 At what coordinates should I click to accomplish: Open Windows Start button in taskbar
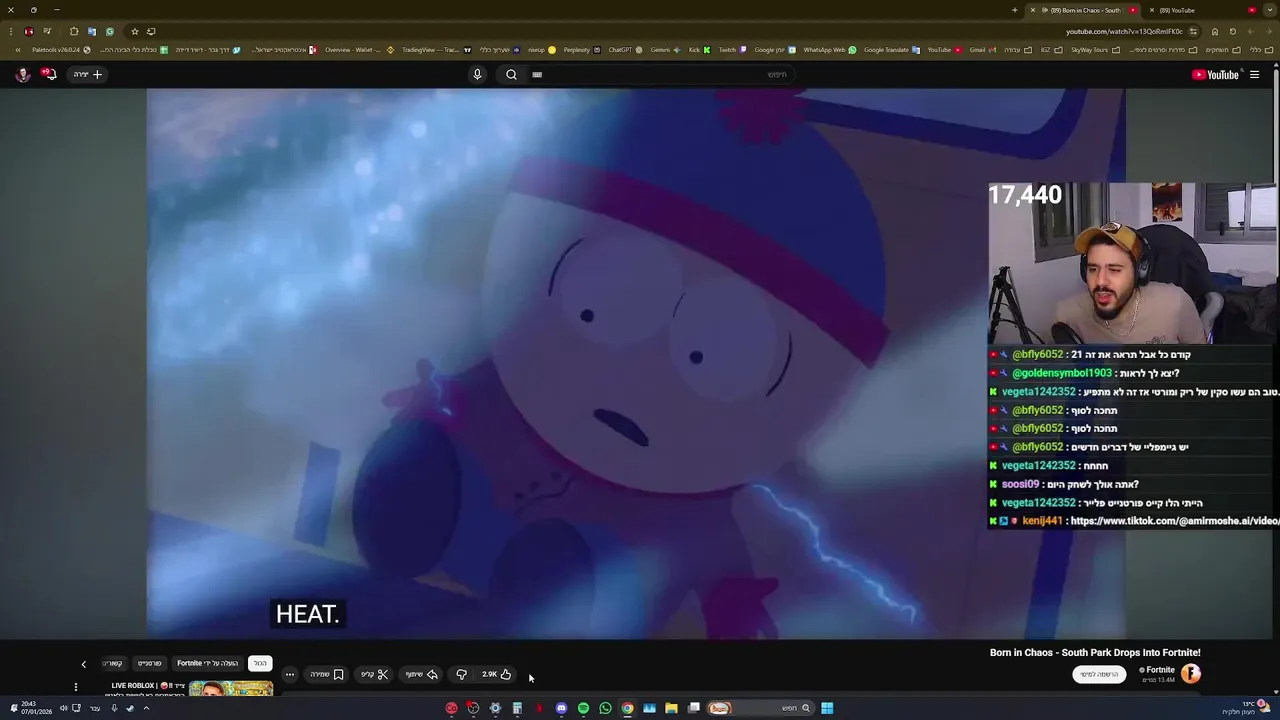coord(827,708)
